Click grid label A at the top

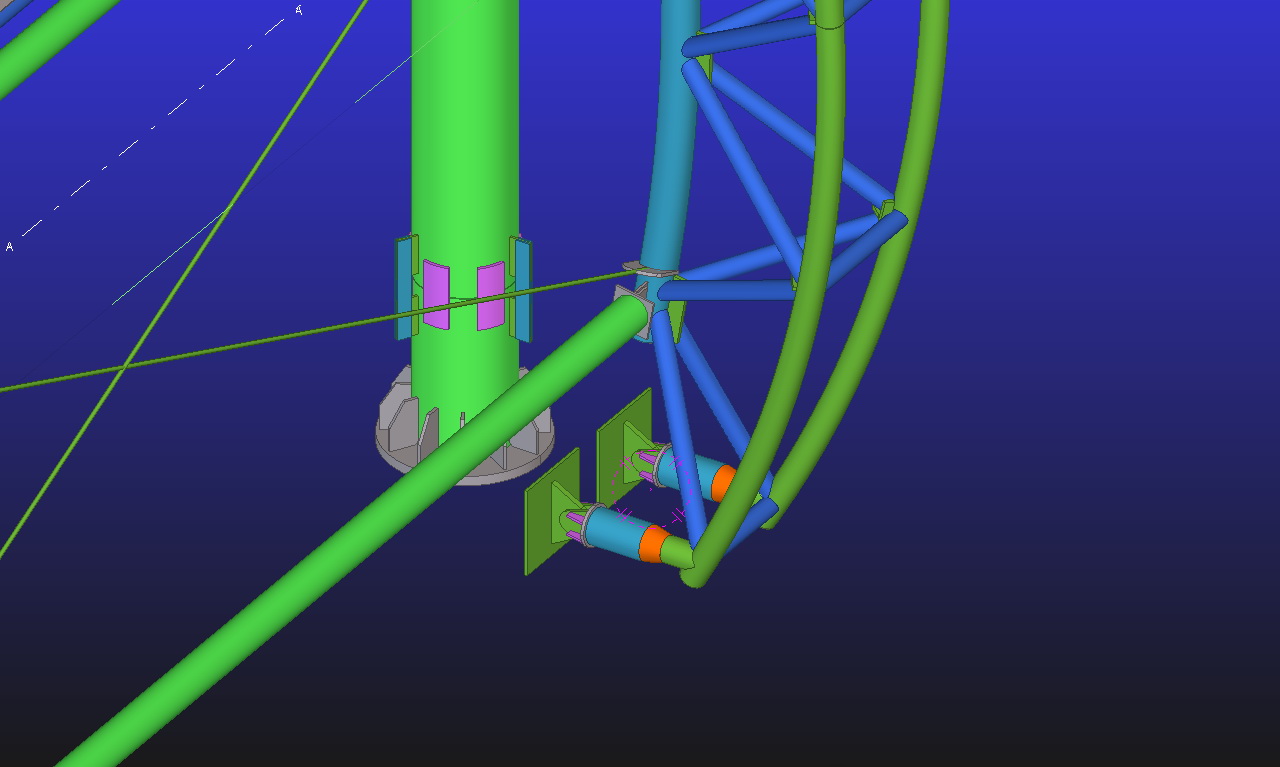click(298, 10)
